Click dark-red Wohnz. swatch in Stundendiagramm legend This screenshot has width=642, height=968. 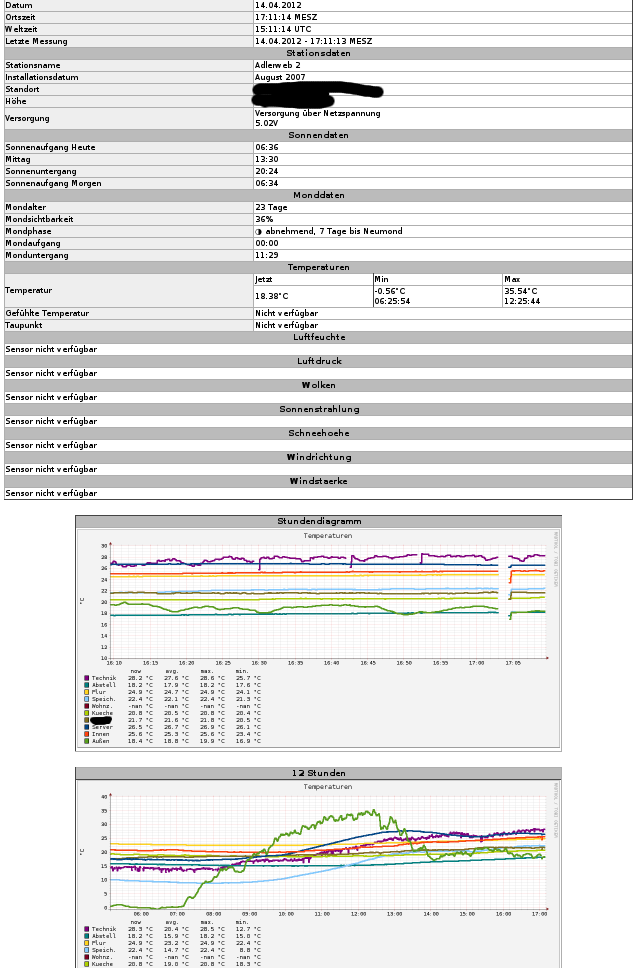[86, 706]
